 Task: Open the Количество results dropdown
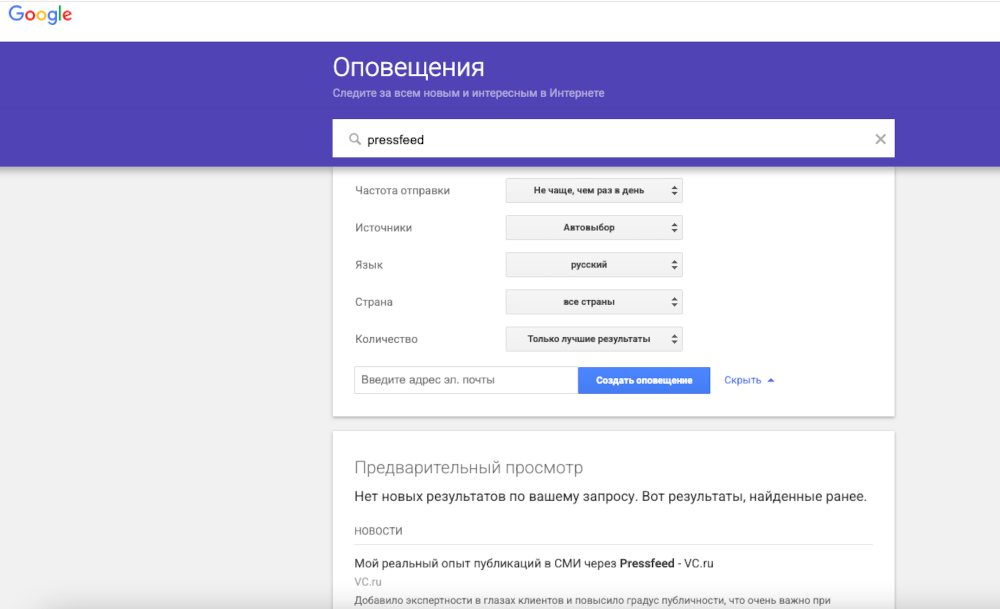(594, 339)
